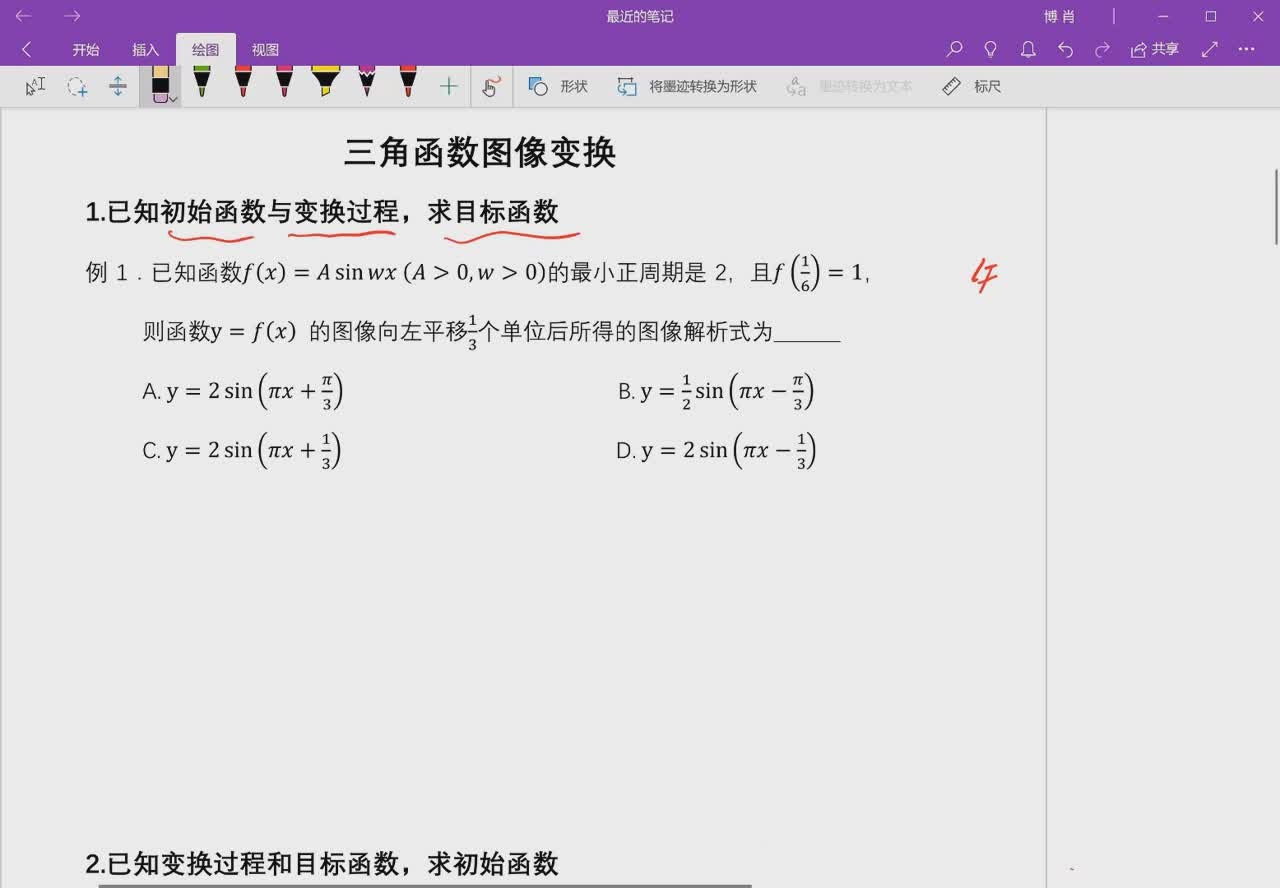The height and width of the screenshot is (888, 1280).
Task: Select the purple jagged-top pen
Action: point(367,82)
